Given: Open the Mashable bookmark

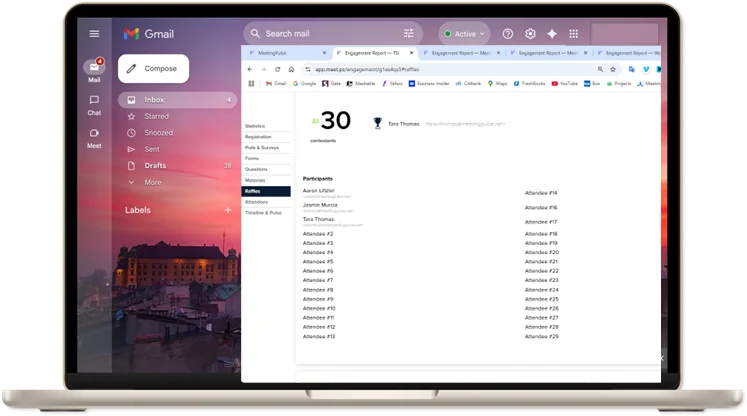Looking at the screenshot, I should [x=361, y=83].
